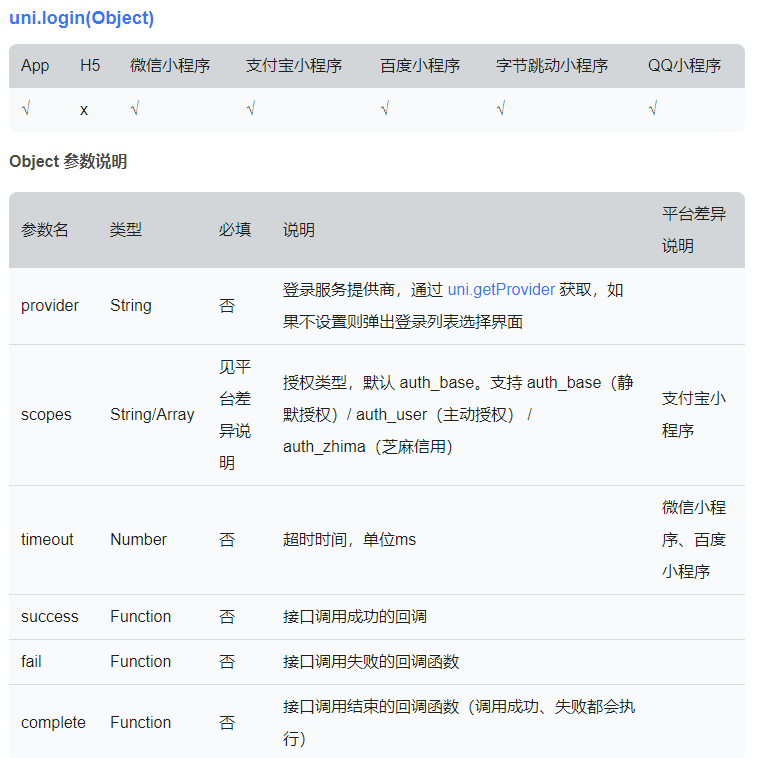
Task: Click the 'provider' parameter name
Action: point(50,306)
